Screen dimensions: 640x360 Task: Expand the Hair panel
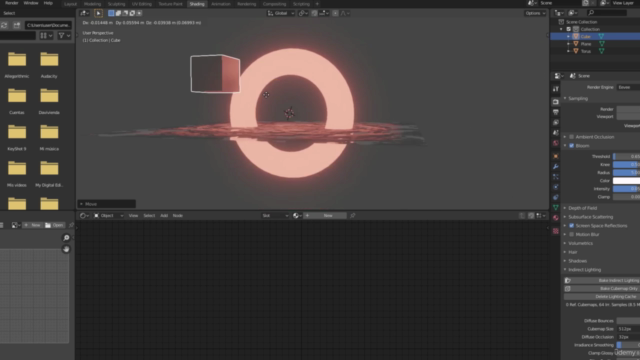(571, 252)
